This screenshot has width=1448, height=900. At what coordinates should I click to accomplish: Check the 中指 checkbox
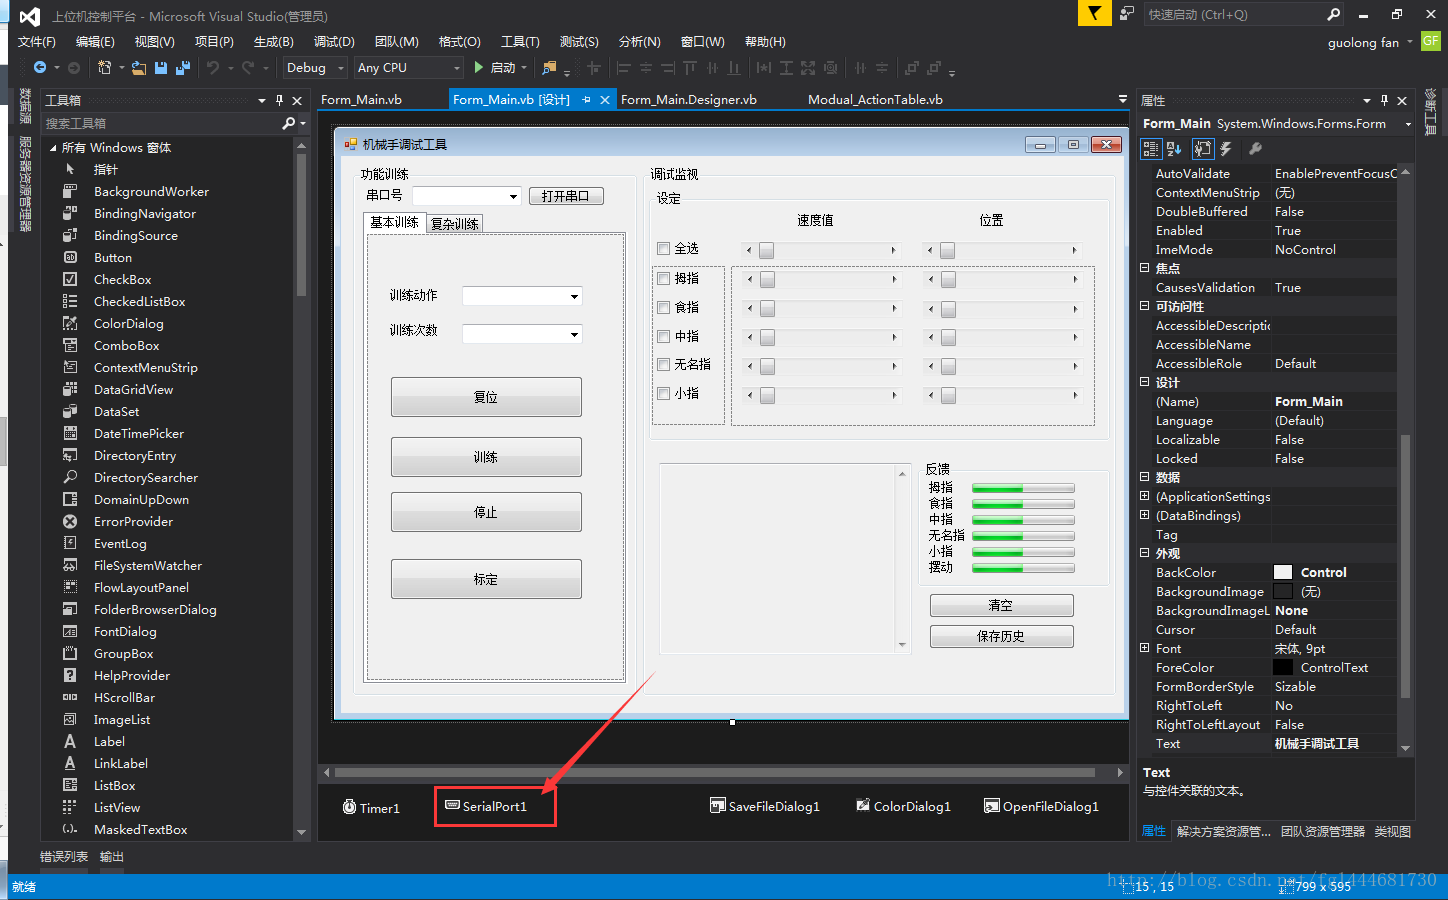point(663,336)
